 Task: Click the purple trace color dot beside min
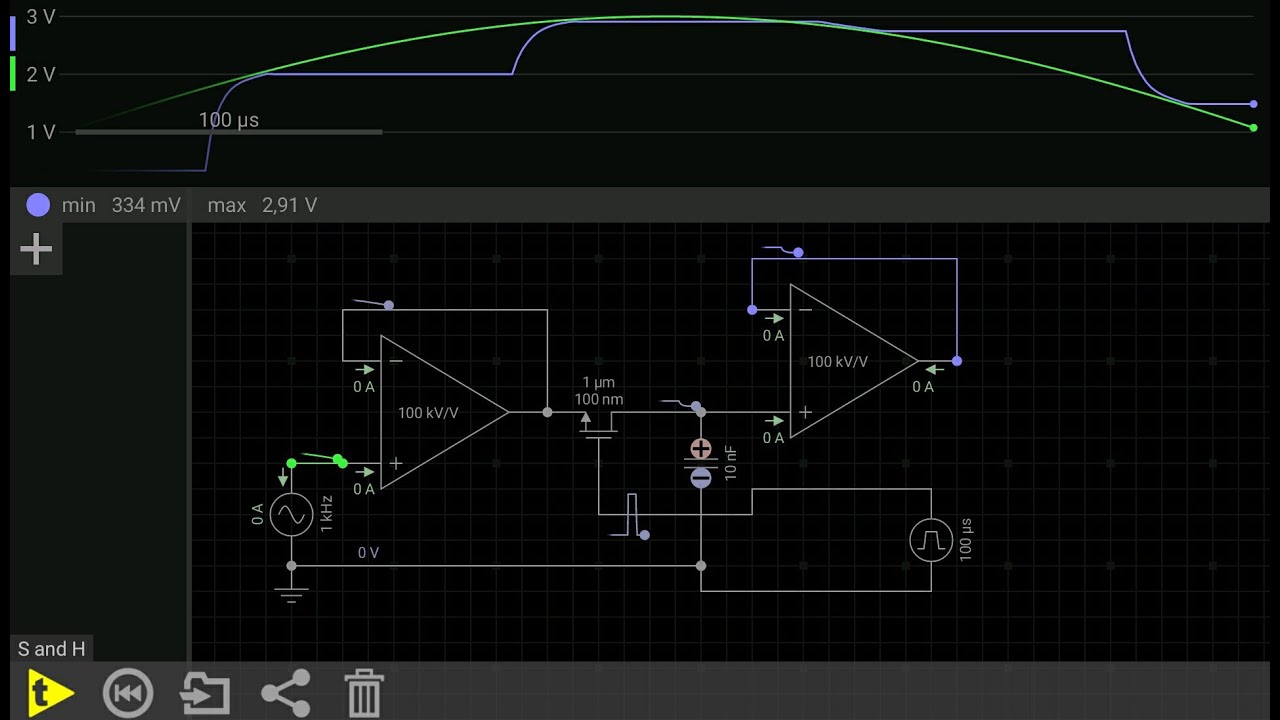coord(38,205)
